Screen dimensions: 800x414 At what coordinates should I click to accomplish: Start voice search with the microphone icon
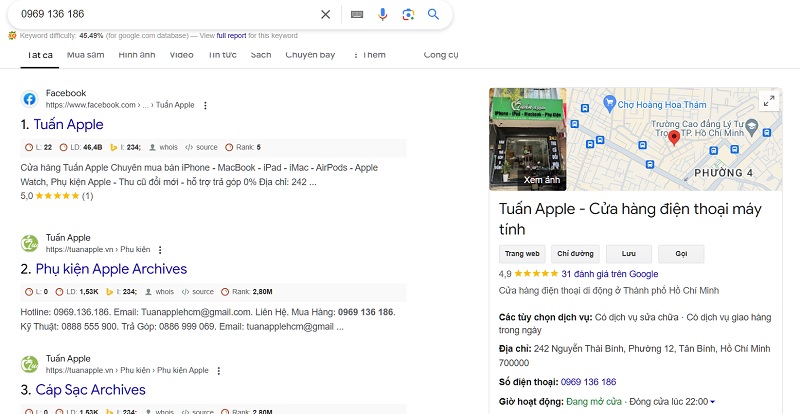click(383, 14)
